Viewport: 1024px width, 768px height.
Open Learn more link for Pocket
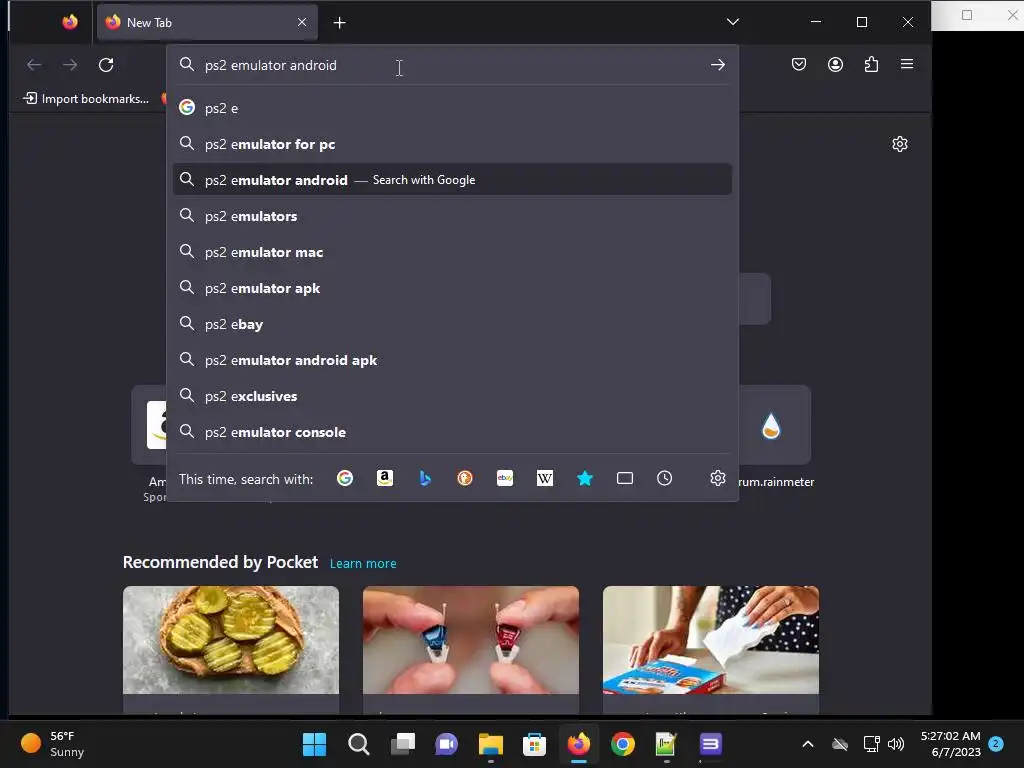coord(363,563)
